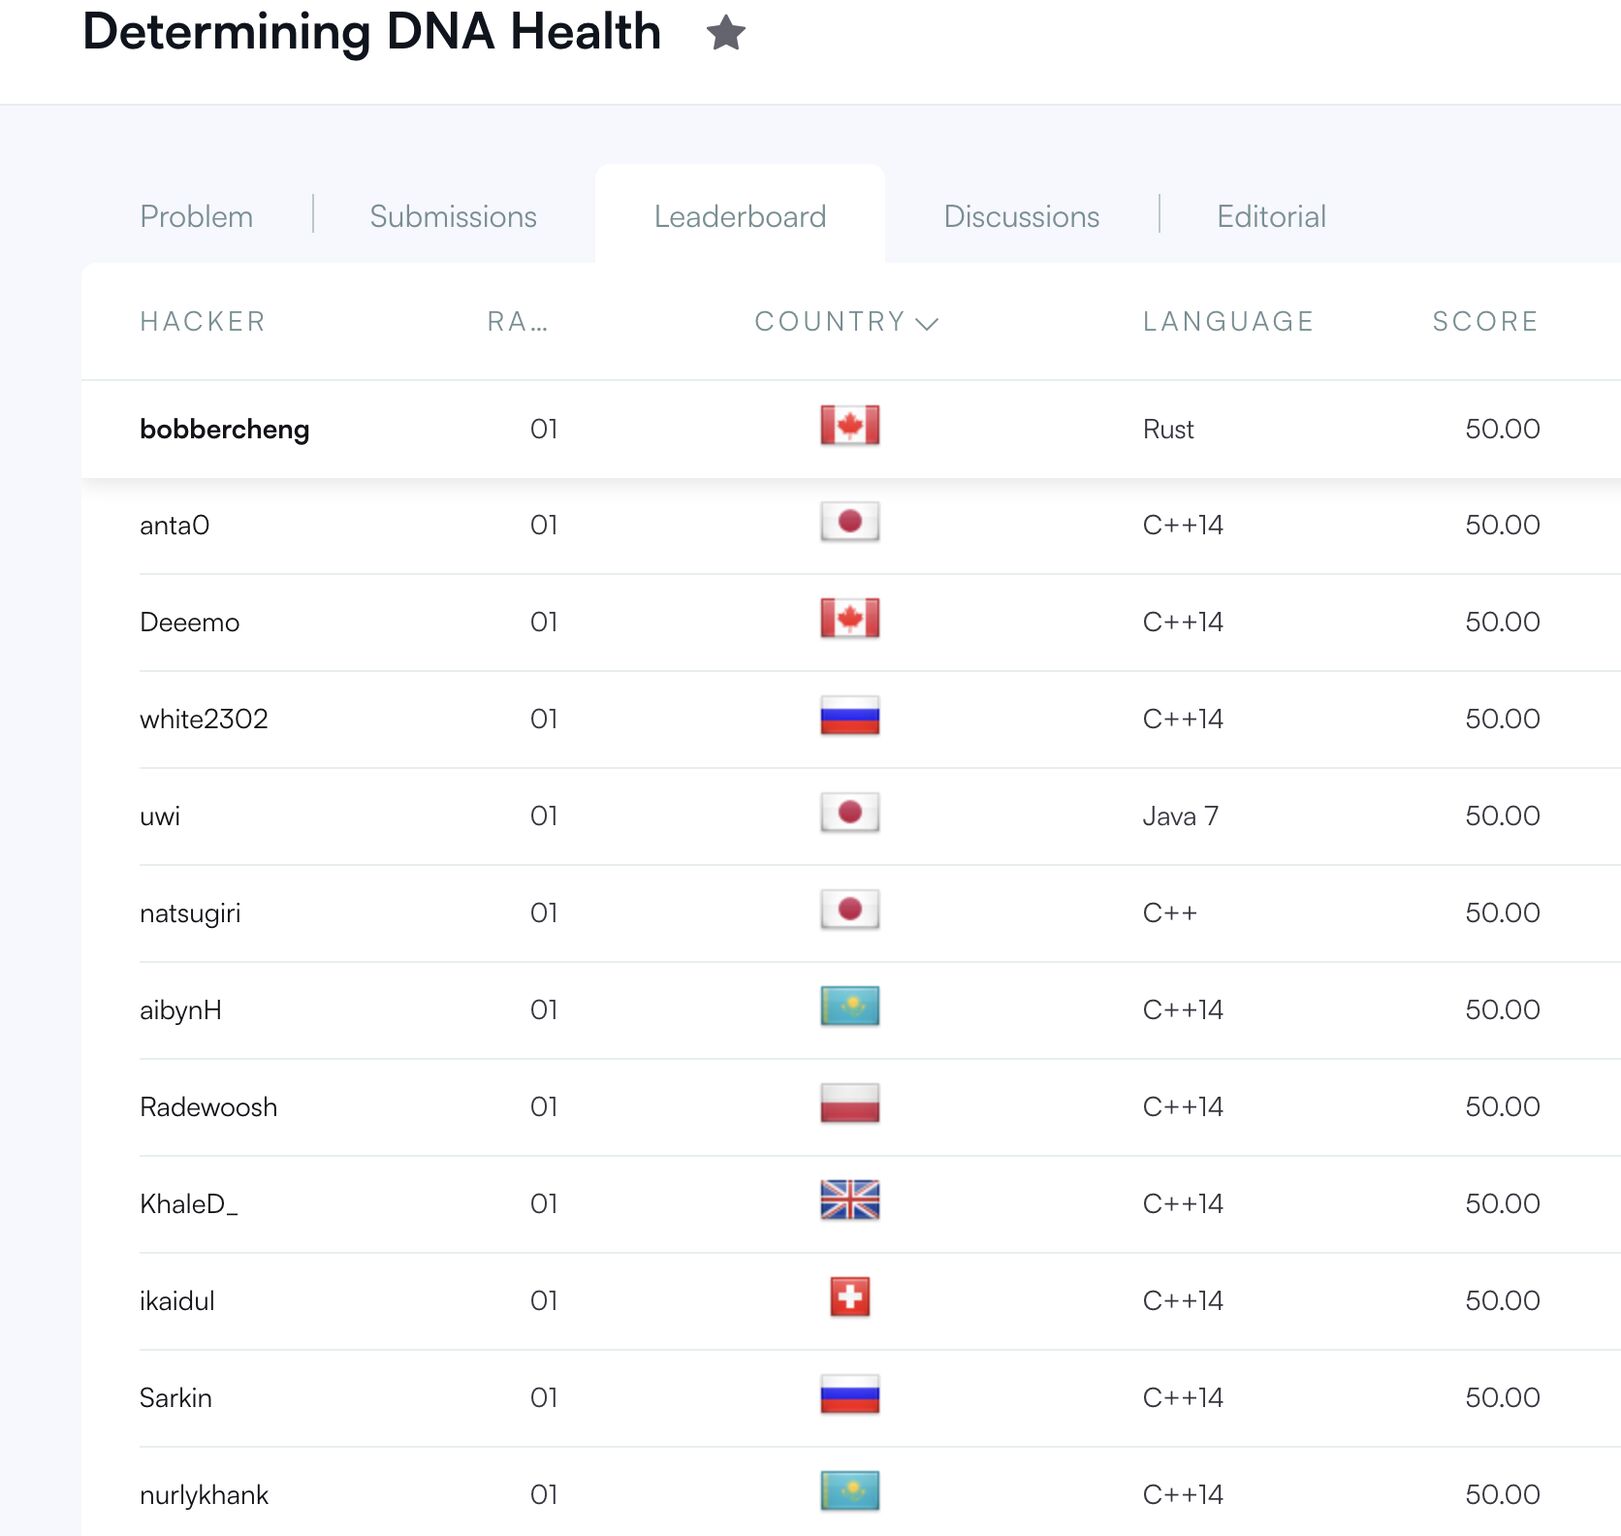Select the Leaderboard tab
Image resolution: width=1621 pixels, height=1536 pixels.
click(740, 216)
